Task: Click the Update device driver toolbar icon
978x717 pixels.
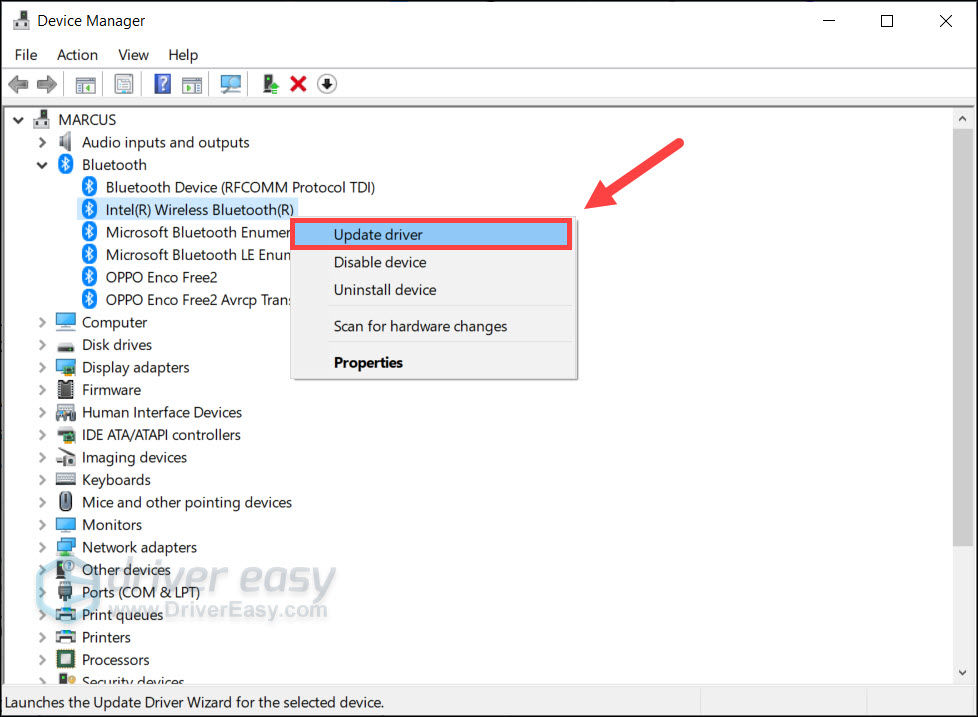Action: click(270, 85)
